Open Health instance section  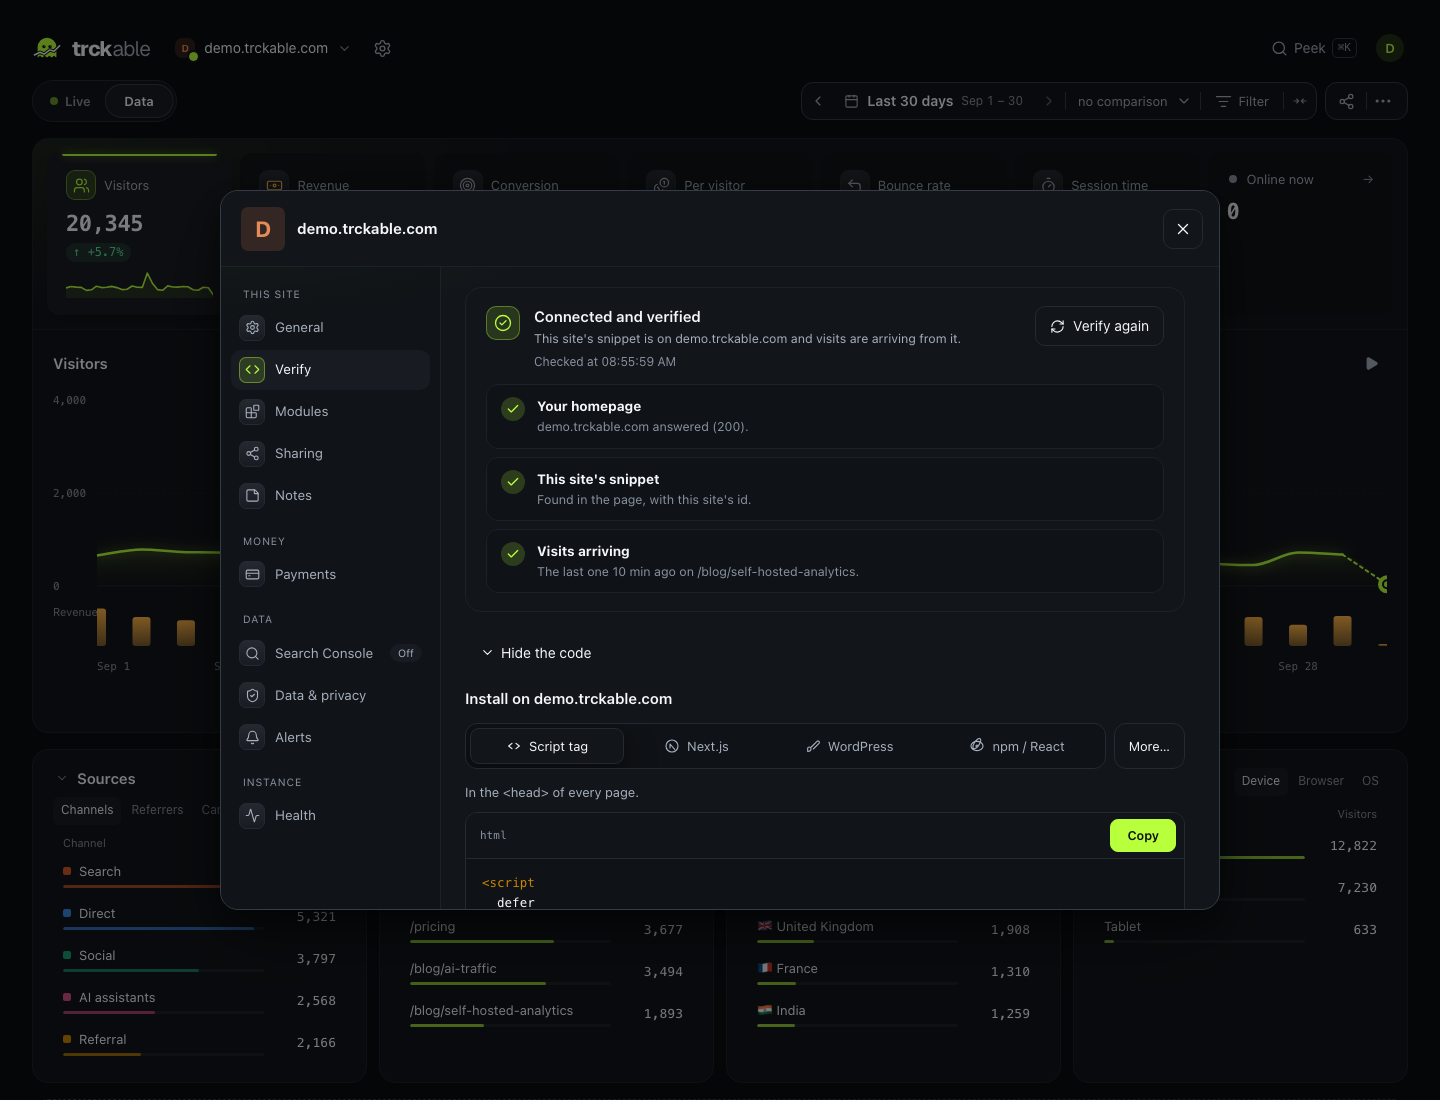point(331,816)
